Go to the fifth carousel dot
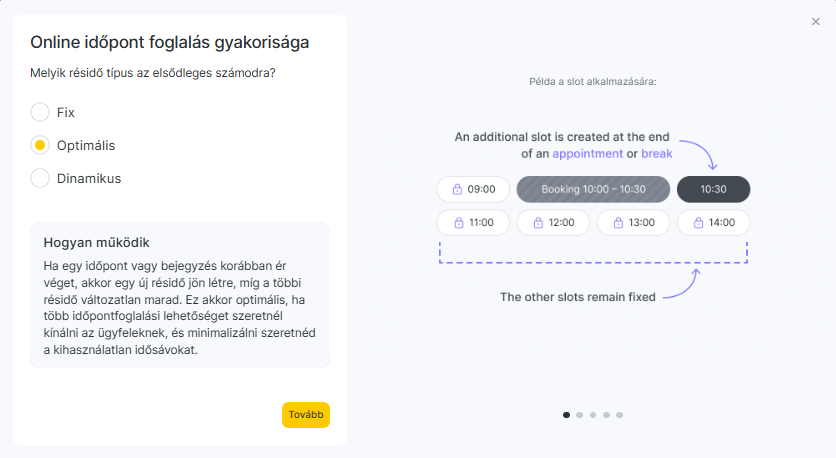 (x=619, y=414)
